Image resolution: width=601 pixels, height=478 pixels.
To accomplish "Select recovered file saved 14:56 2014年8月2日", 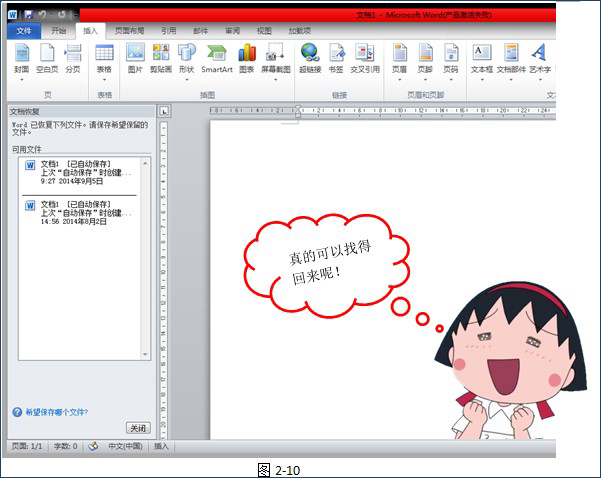I will (79, 213).
